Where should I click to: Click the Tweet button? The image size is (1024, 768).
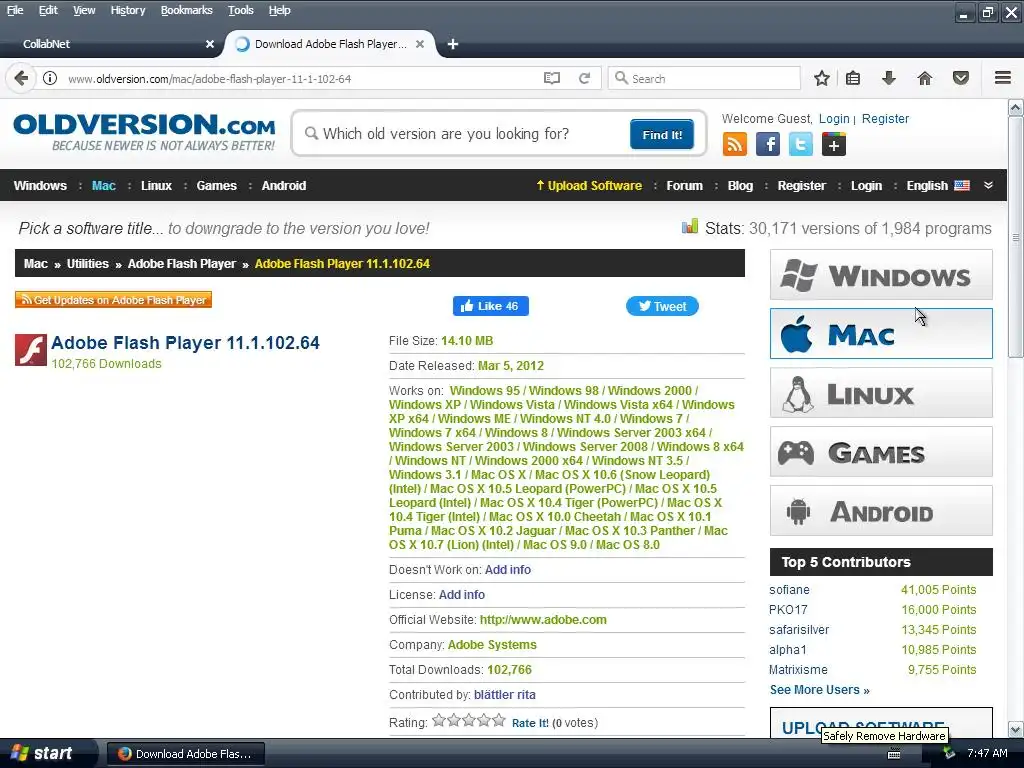tap(662, 306)
